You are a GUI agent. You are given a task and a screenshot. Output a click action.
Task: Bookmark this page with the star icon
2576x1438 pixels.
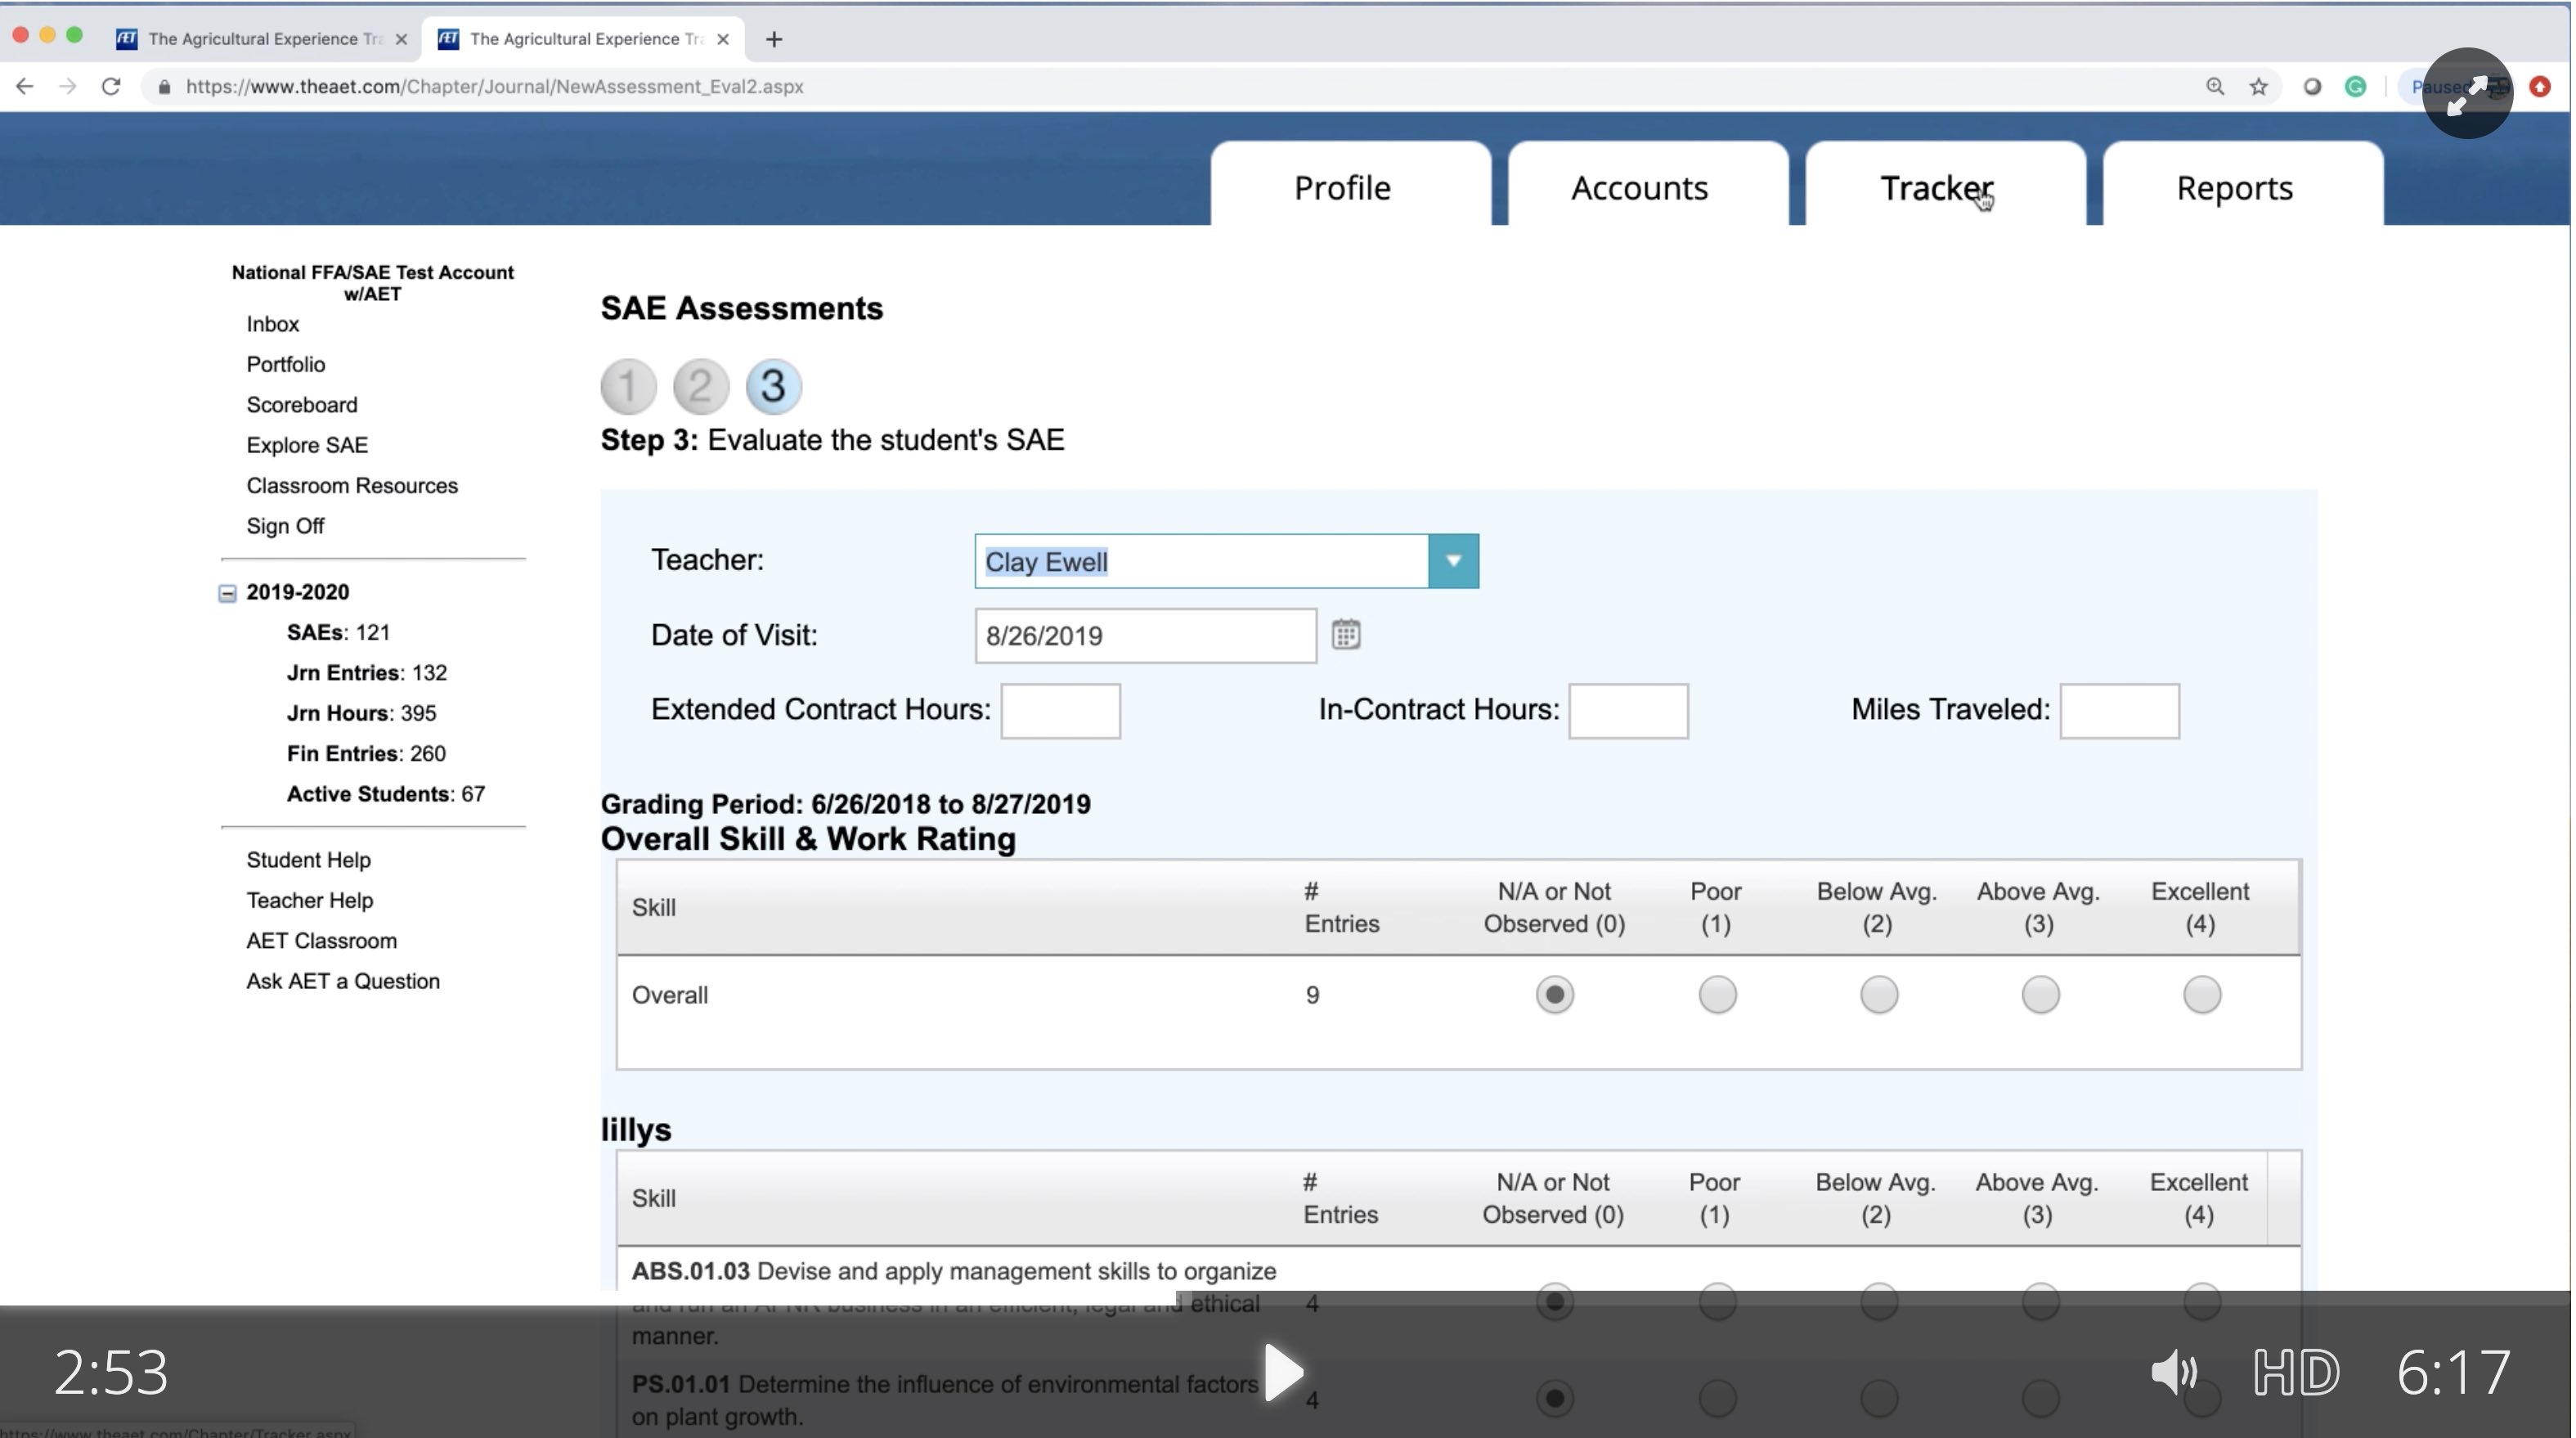tap(2259, 87)
